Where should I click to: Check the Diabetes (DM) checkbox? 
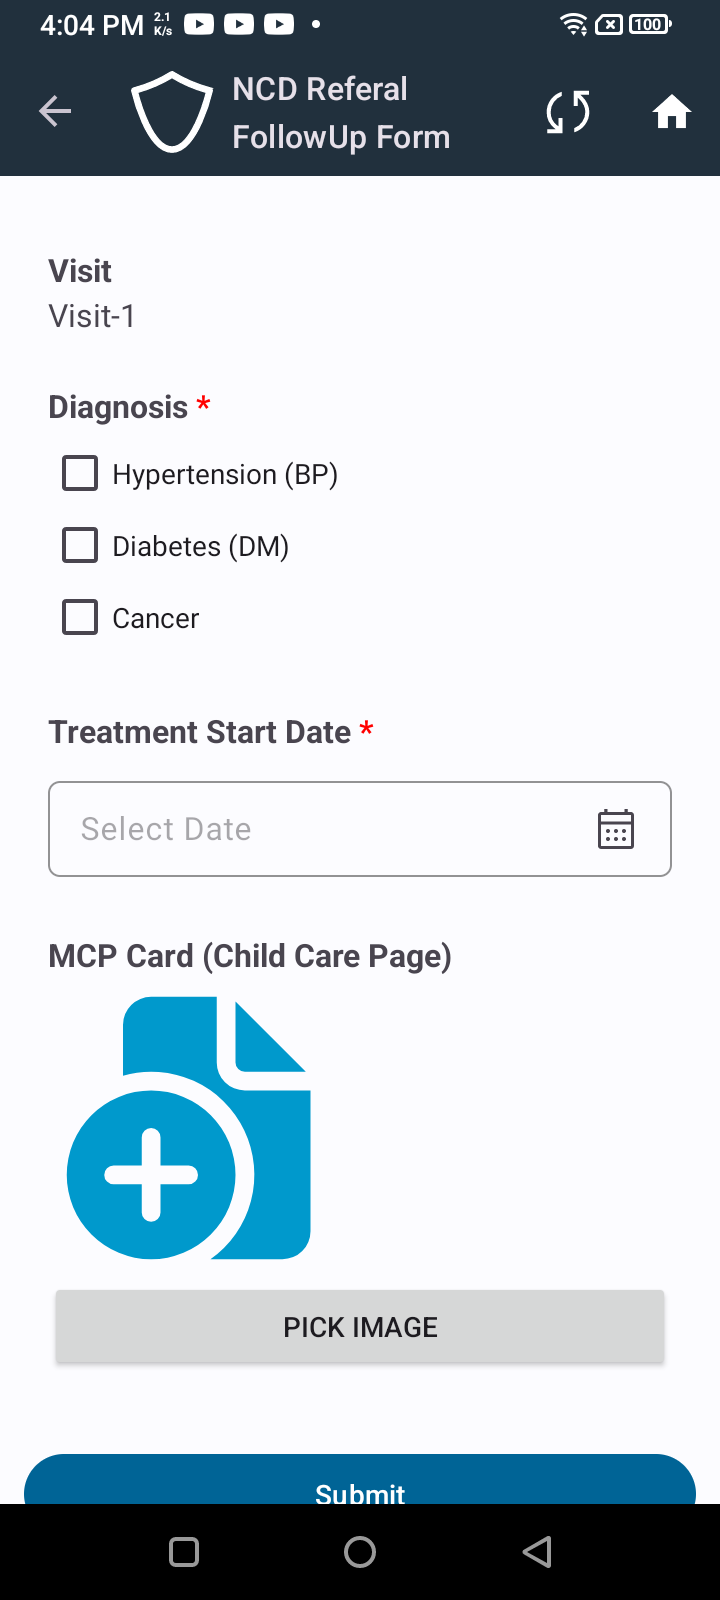pyautogui.click(x=80, y=545)
